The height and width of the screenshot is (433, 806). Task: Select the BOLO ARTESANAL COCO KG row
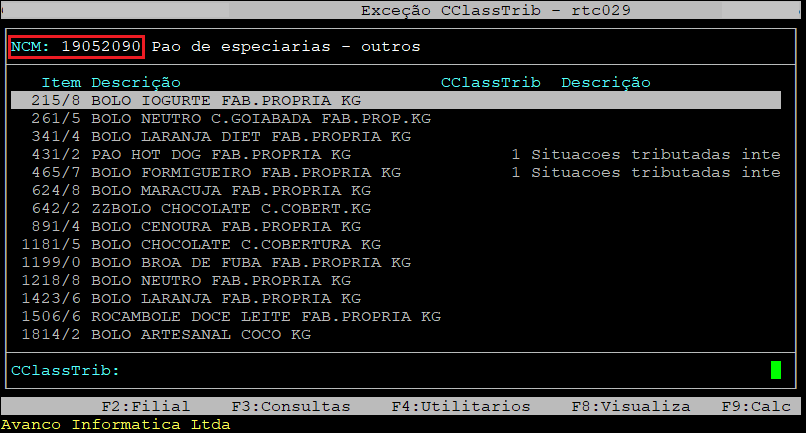pyautogui.click(x=200, y=335)
